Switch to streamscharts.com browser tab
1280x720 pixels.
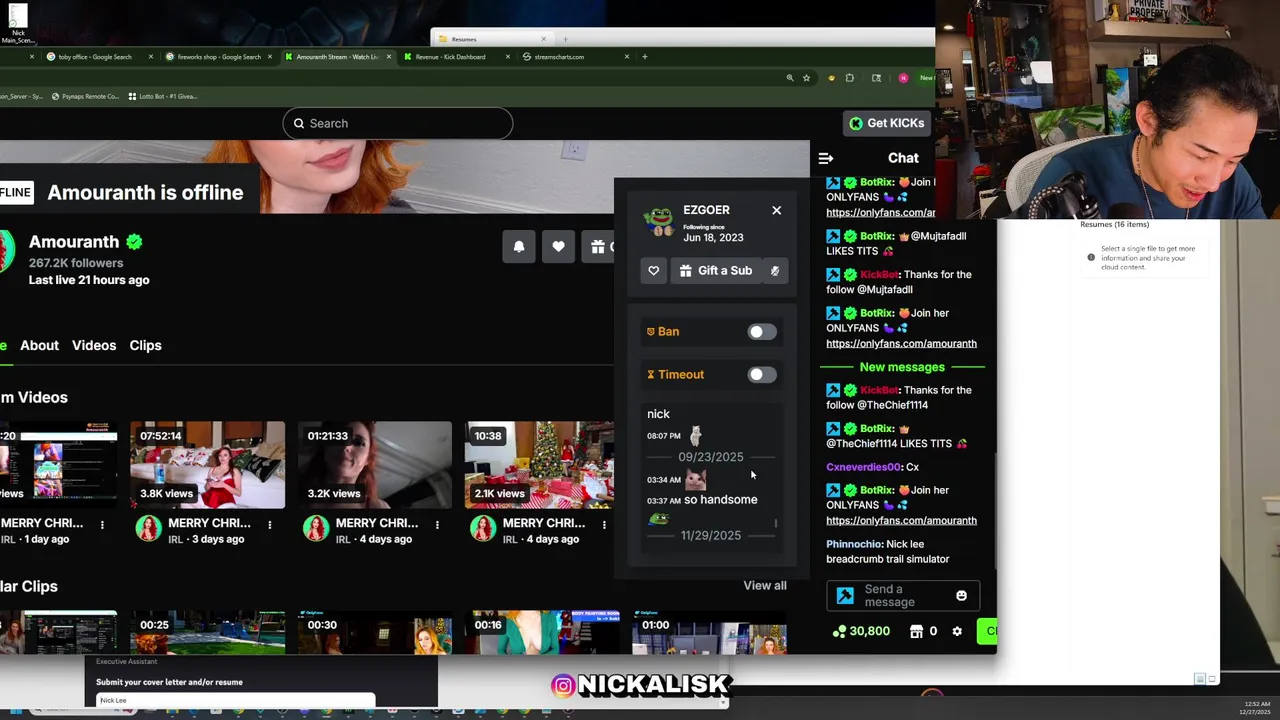pyautogui.click(x=559, y=57)
